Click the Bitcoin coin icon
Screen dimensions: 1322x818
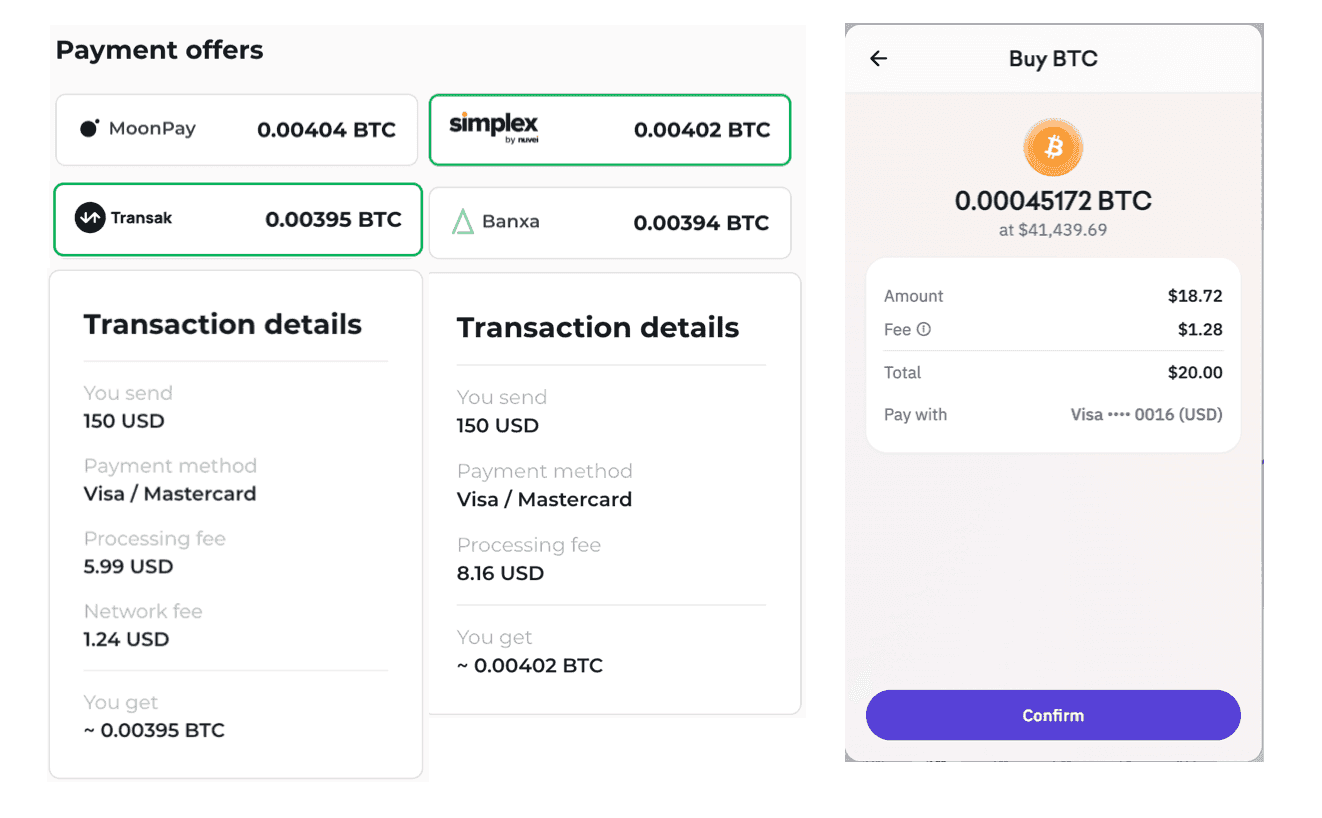click(x=1053, y=147)
